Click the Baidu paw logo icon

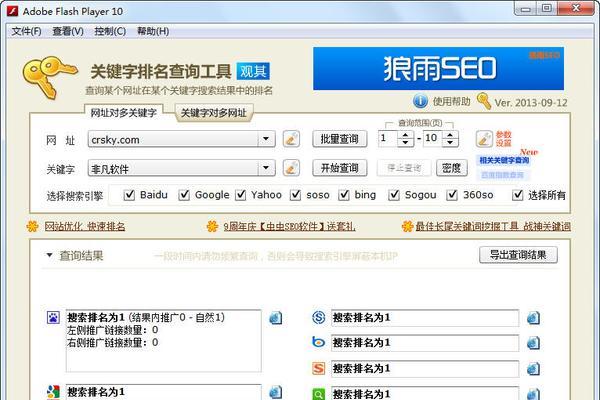coord(53,317)
